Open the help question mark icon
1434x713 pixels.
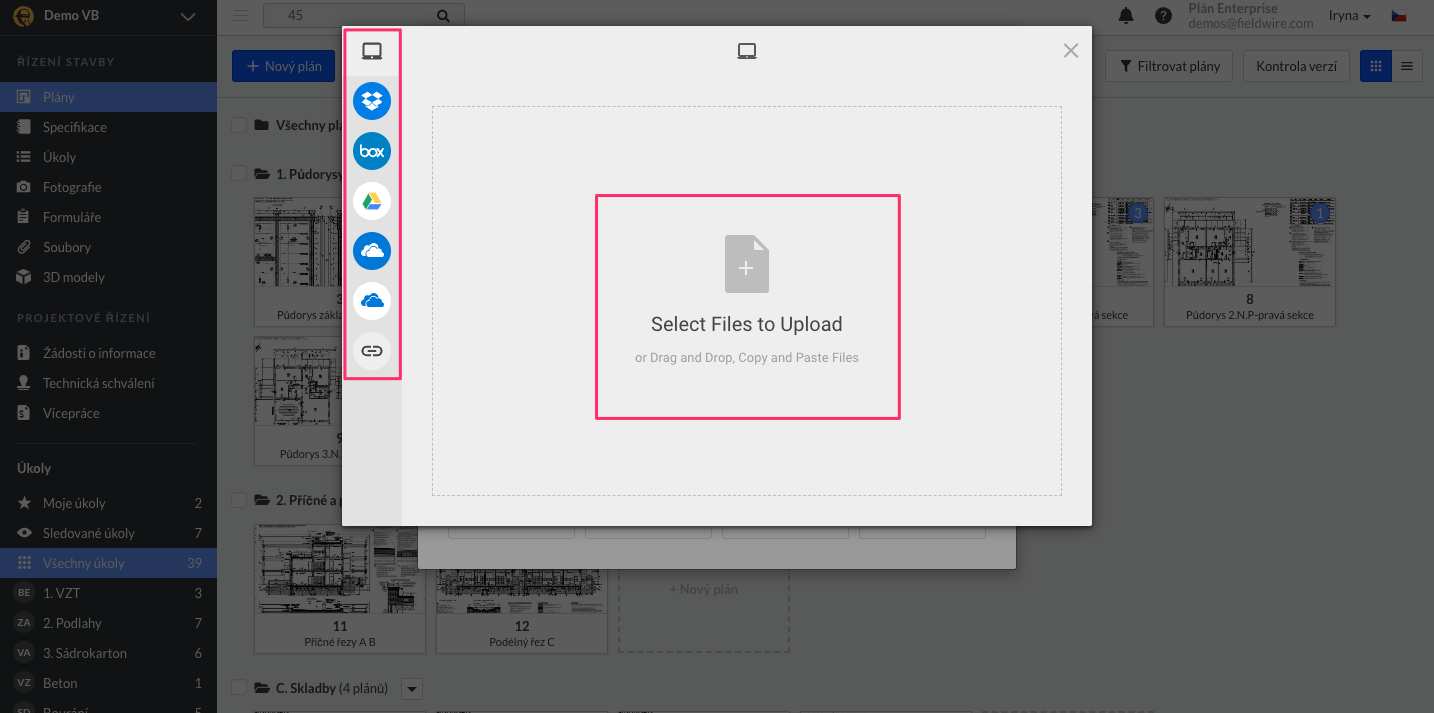pyautogui.click(x=1163, y=16)
